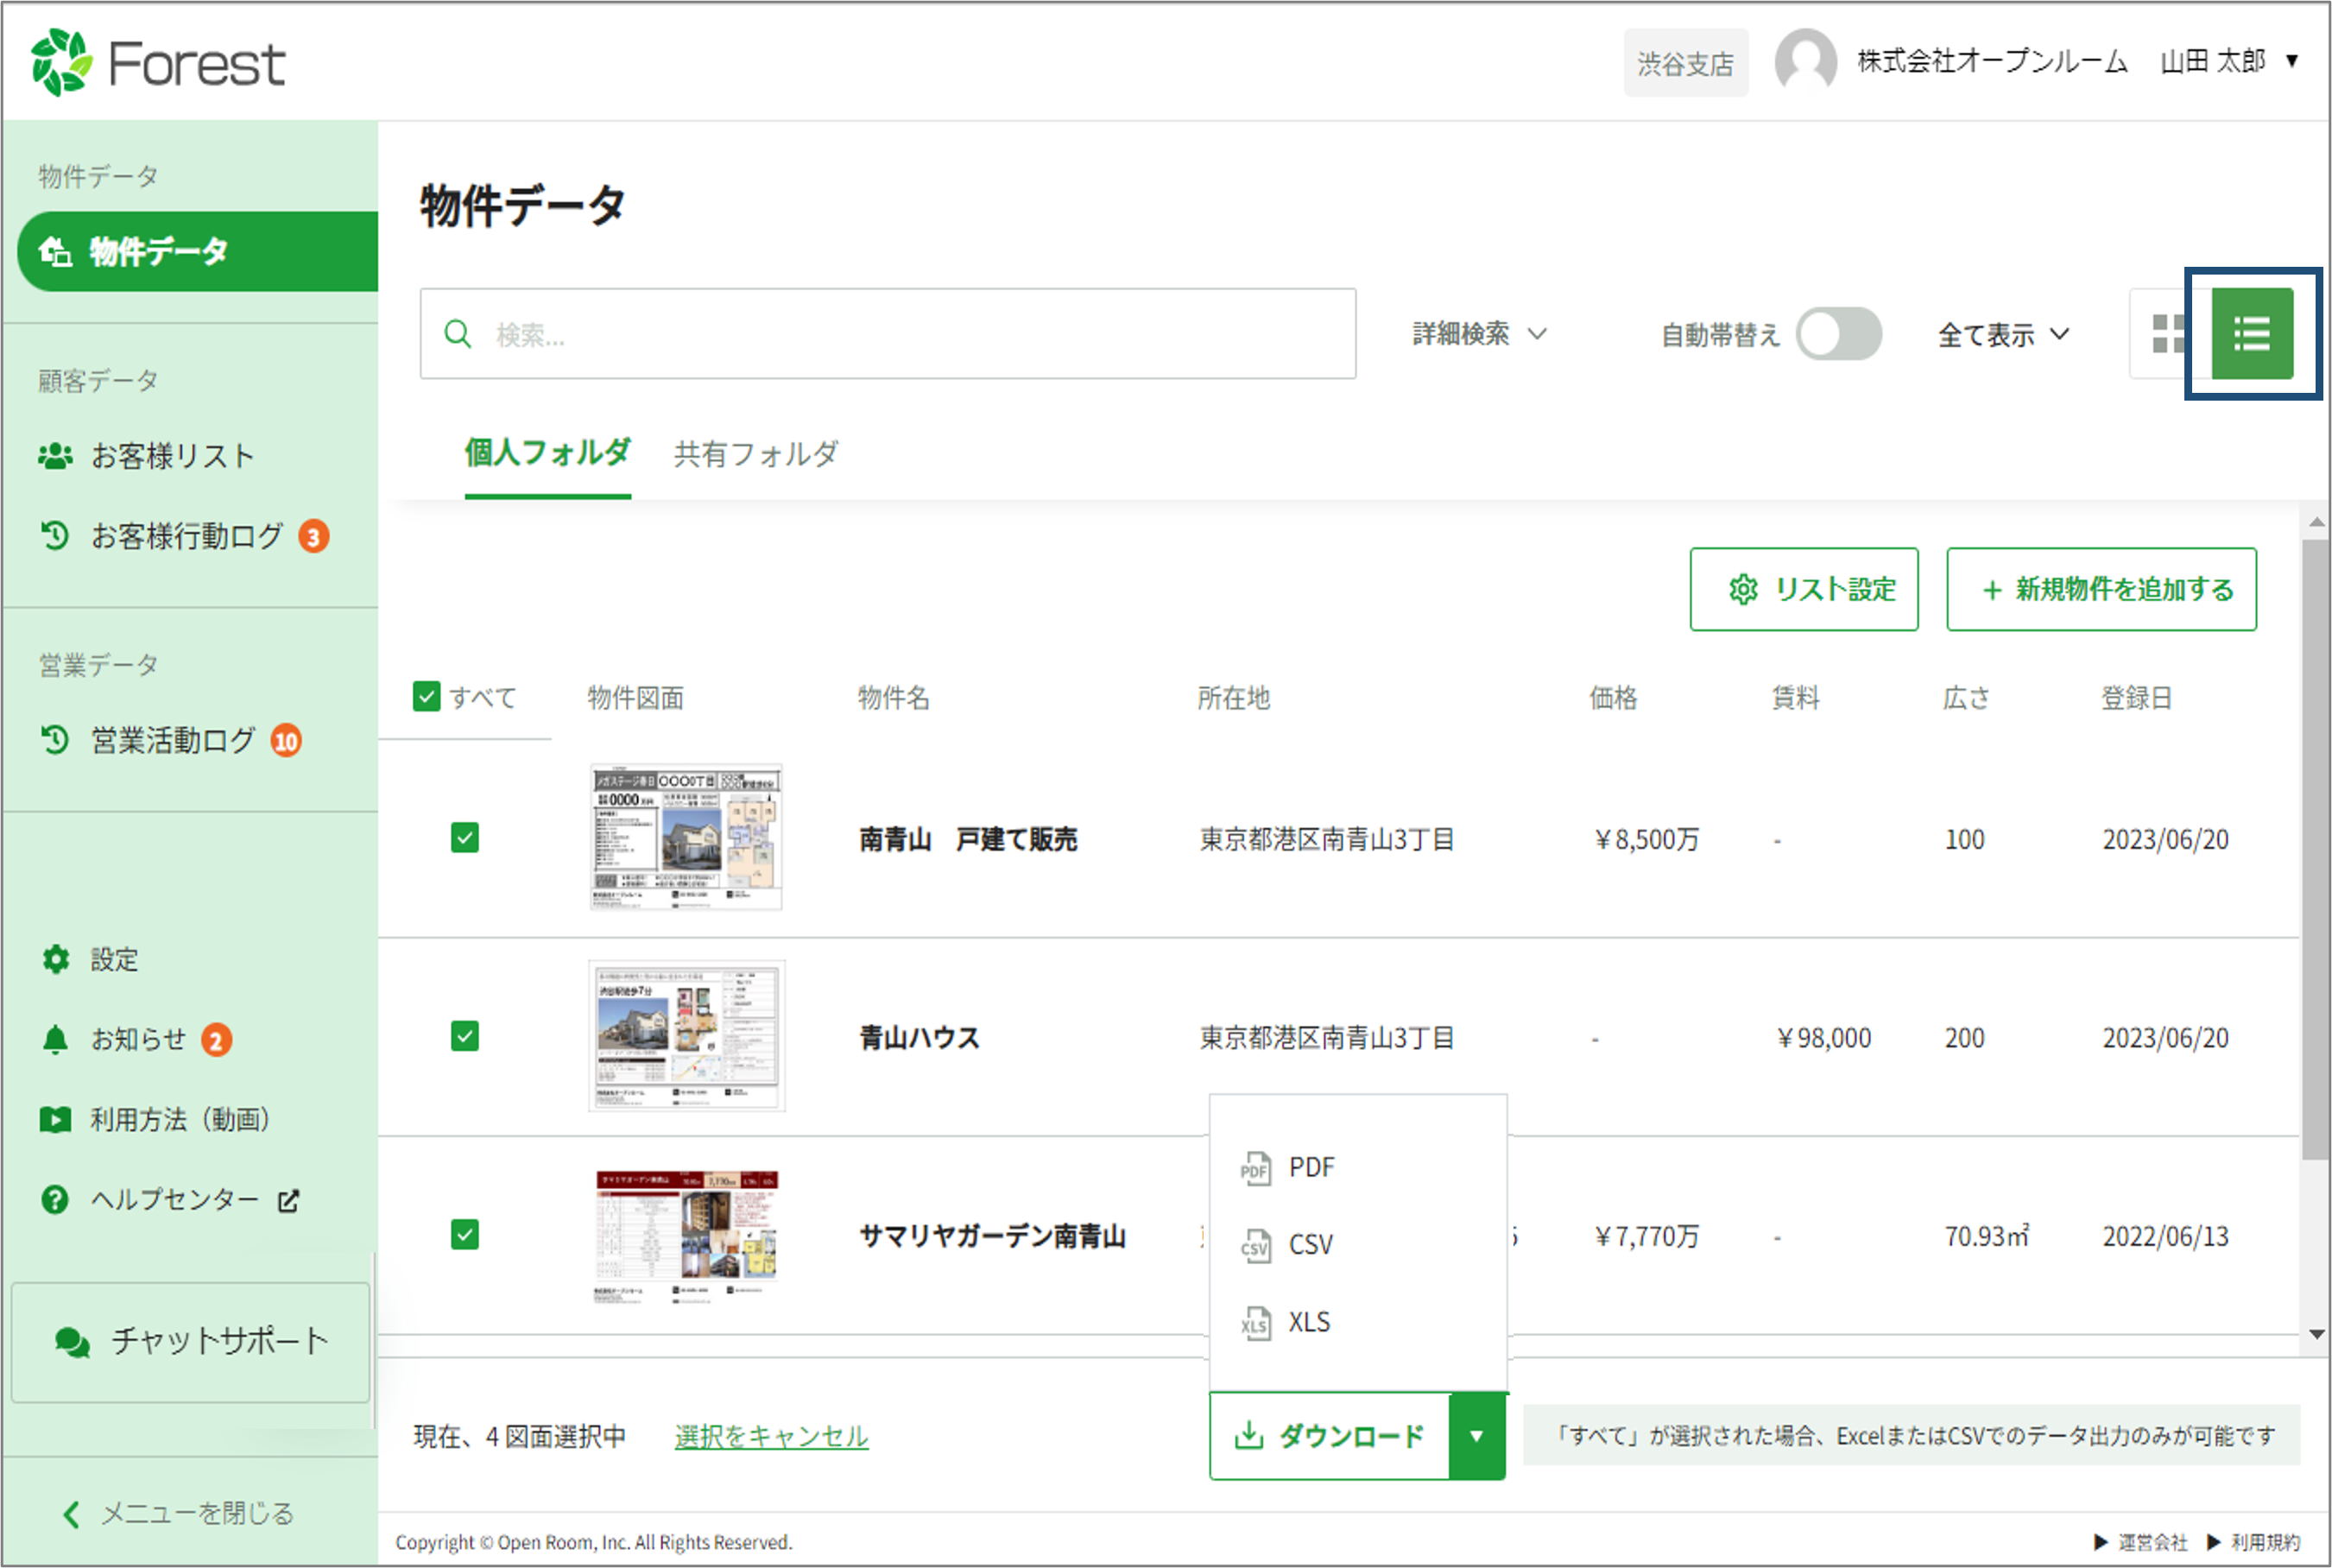Expand 詳細検索 advanced search
2332x1568 pixels.
click(x=1479, y=334)
